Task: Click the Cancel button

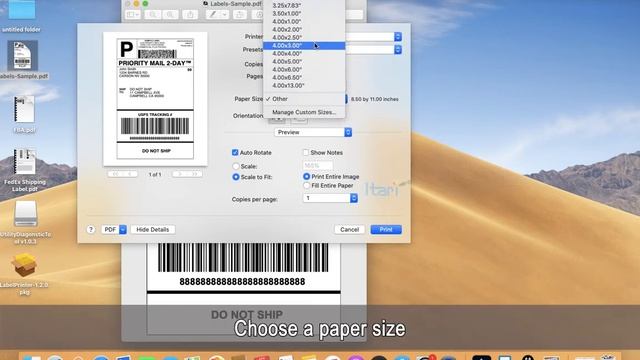Action: [349, 229]
